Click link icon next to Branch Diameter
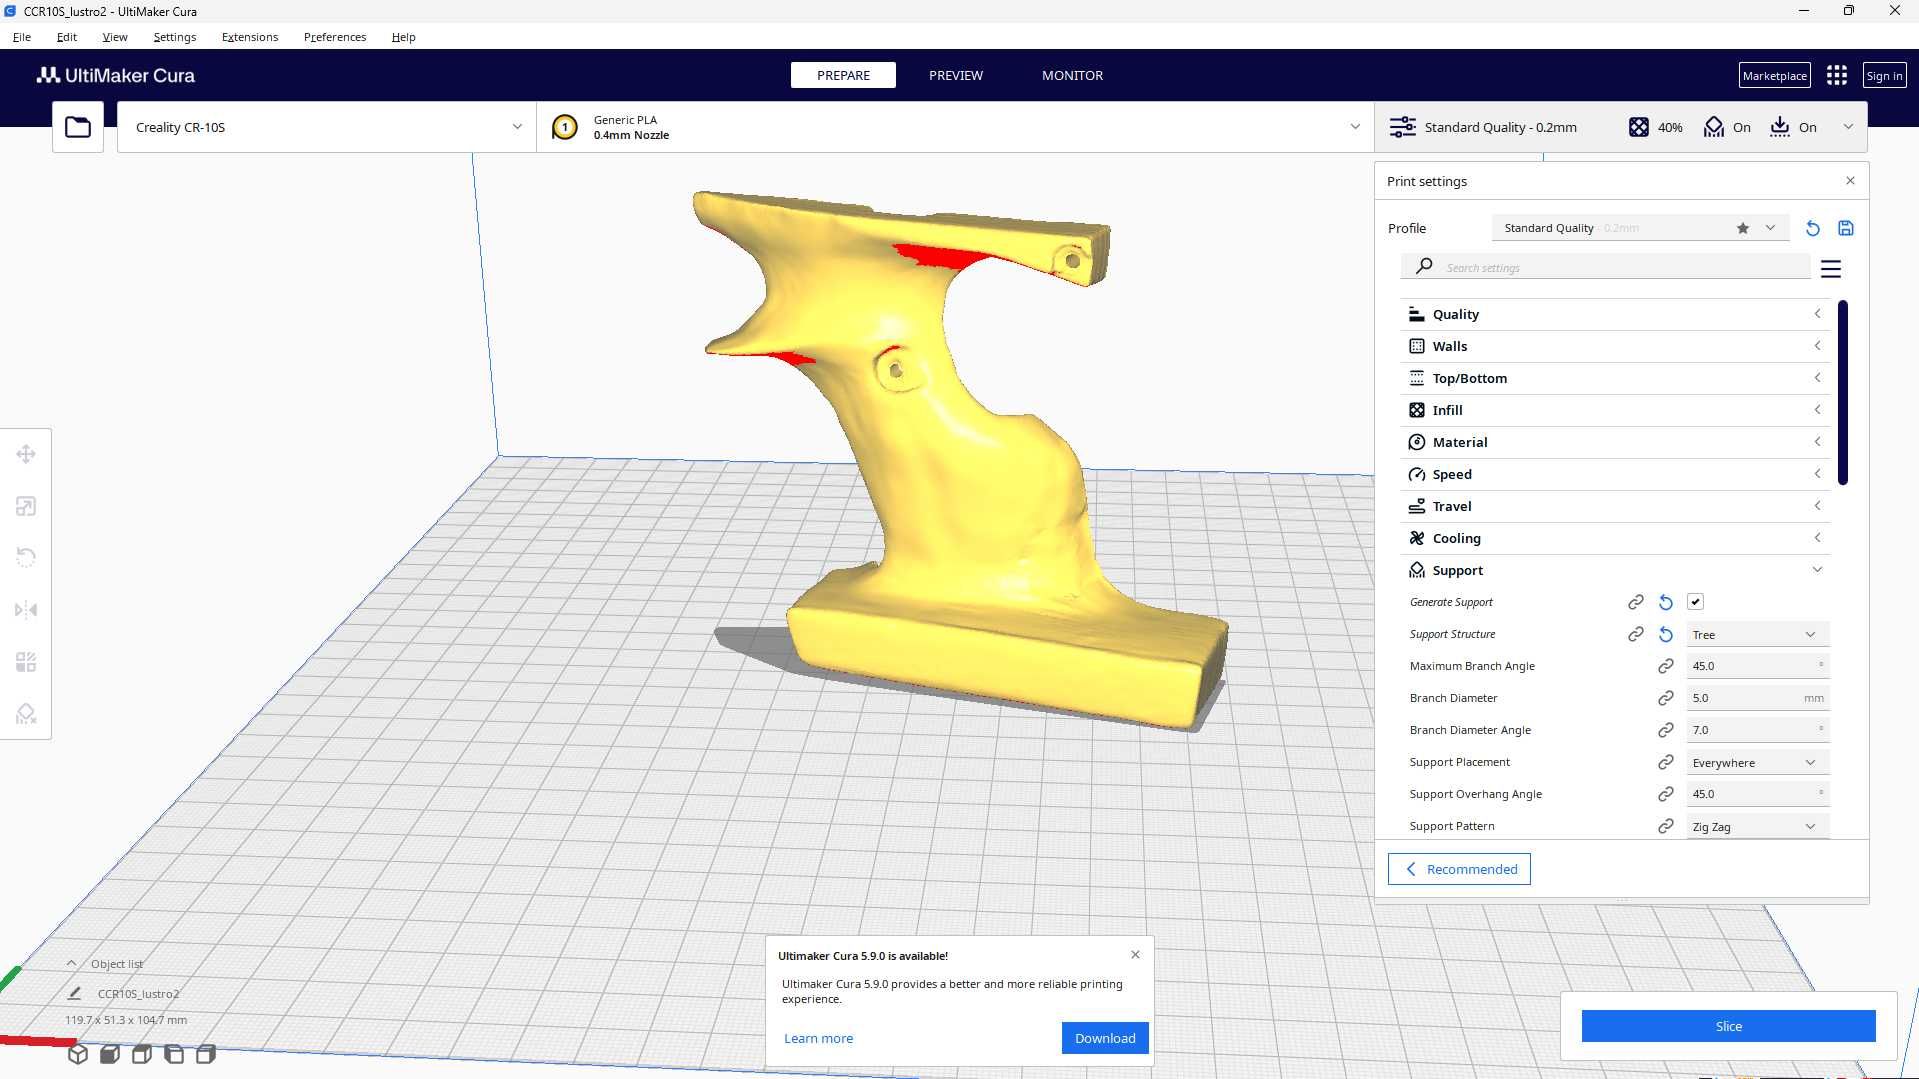Screen dimensions: 1919x1079 (x=1666, y=698)
